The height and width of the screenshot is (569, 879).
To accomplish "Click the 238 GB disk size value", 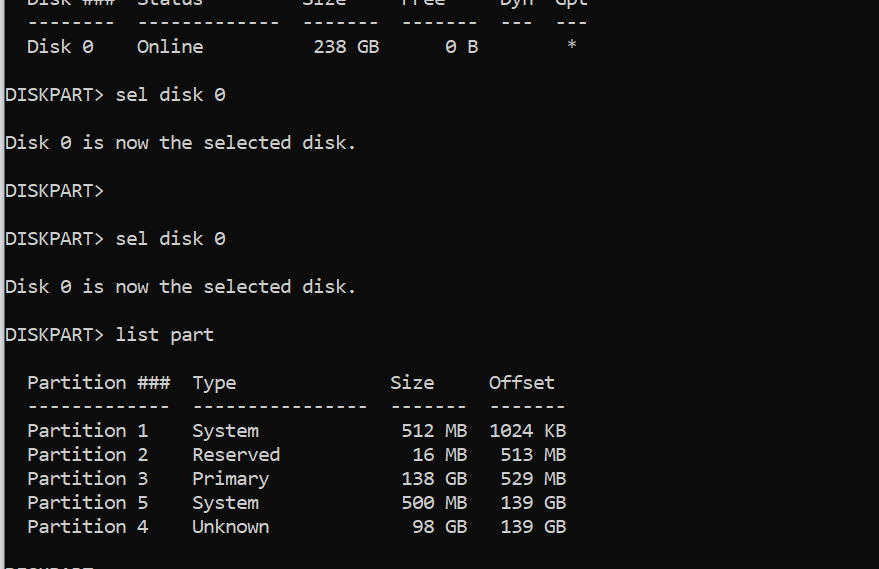I will [346, 47].
